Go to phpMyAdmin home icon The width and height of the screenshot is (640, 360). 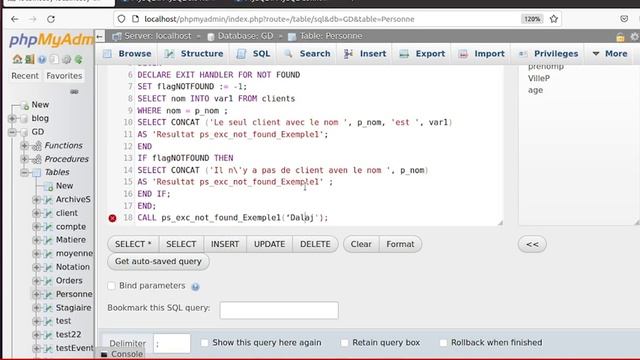(17, 60)
